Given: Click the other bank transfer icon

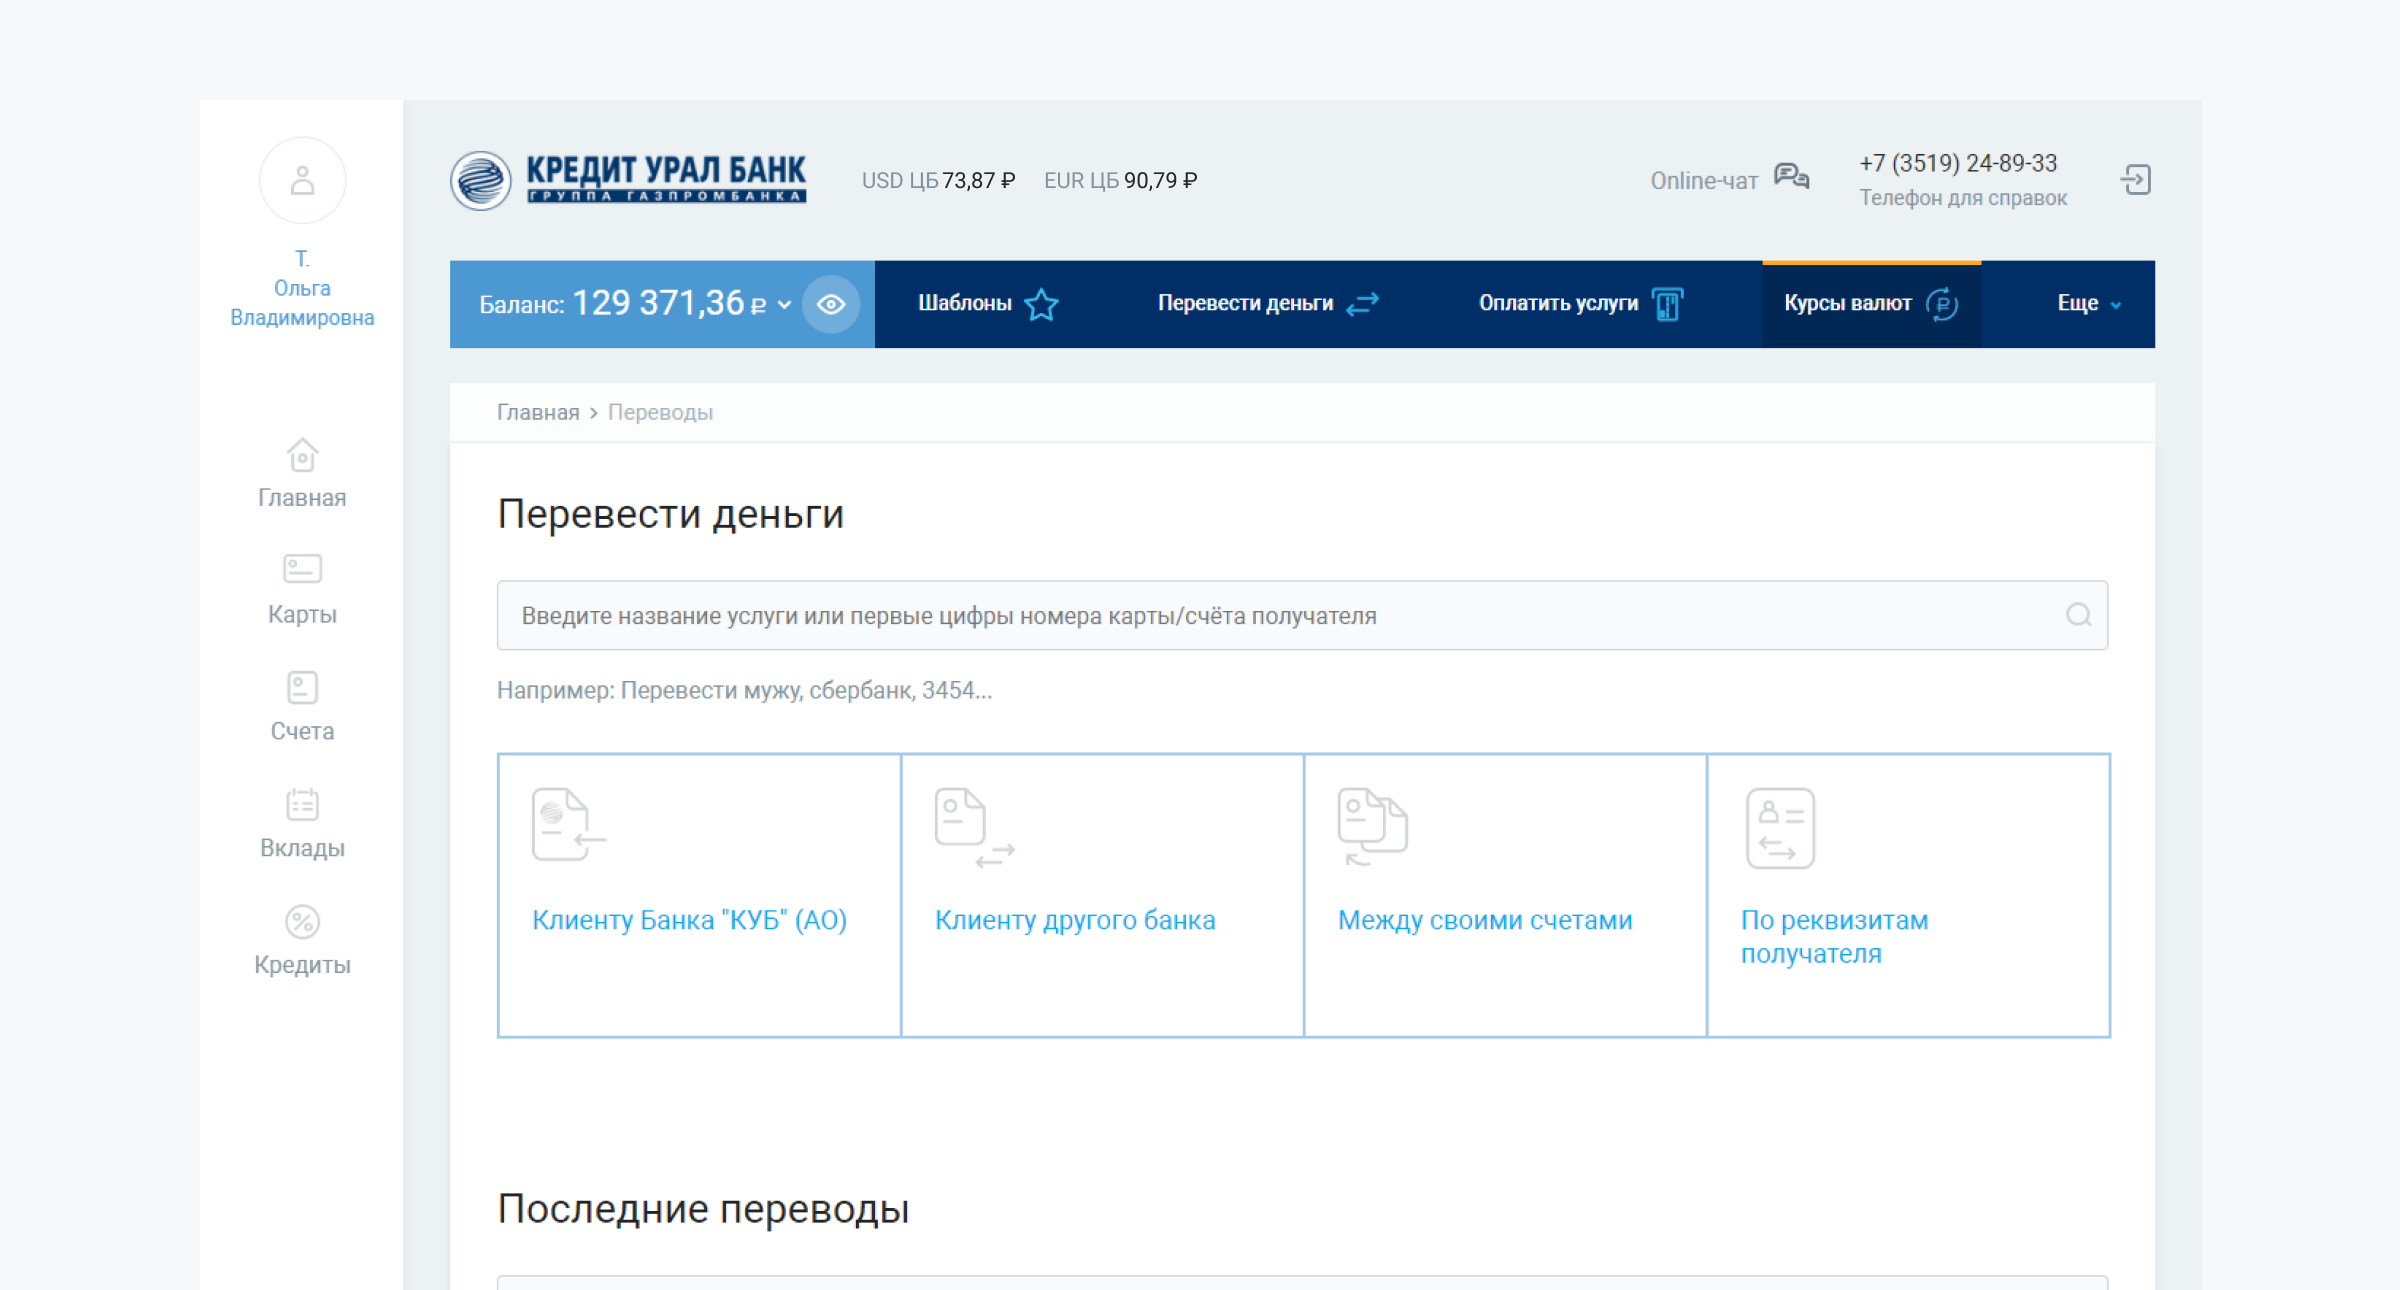Looking at the screenshot, I should pos(974,828).
